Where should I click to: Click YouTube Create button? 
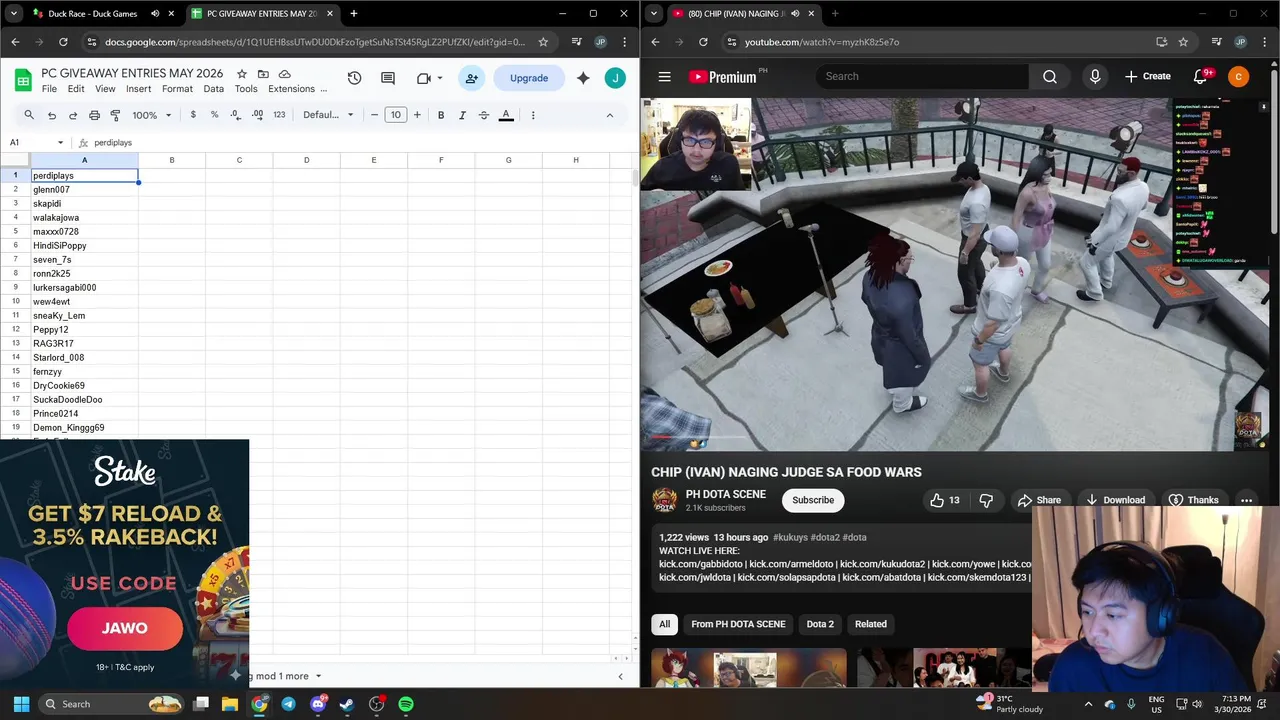pos(1147,77)
